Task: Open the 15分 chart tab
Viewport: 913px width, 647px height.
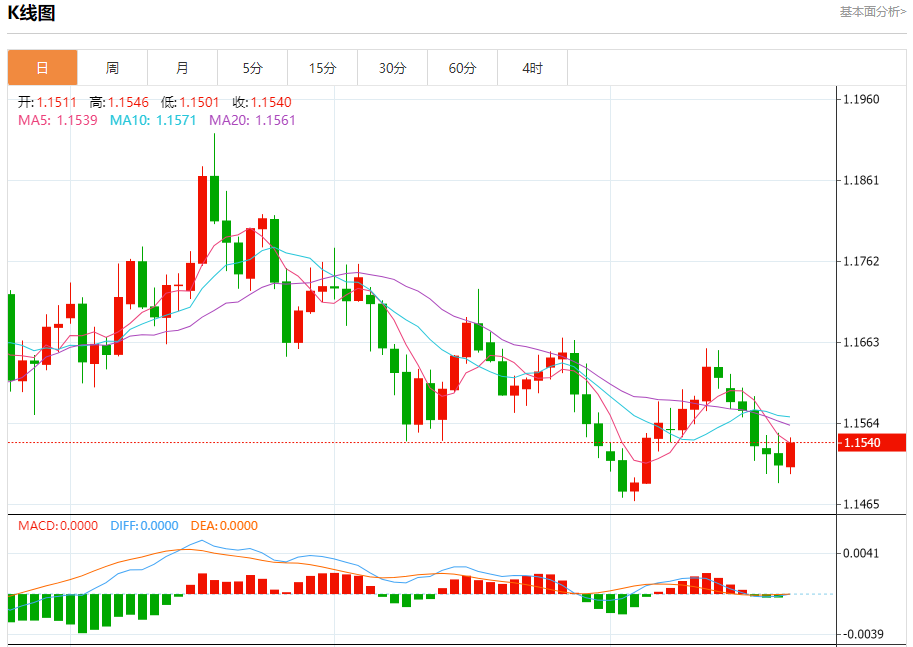Action: pyautogui.click(x=323, y=68)
